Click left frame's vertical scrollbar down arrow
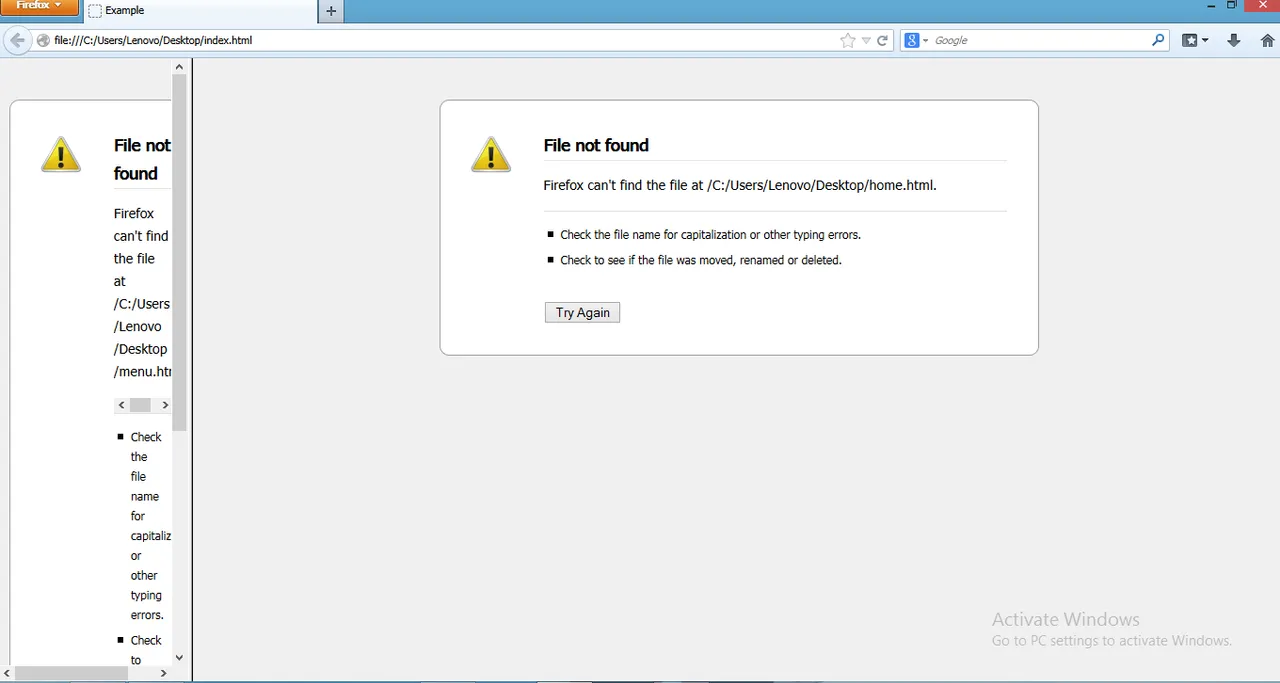Screen dimensions: 1280x683 (179, 657)
